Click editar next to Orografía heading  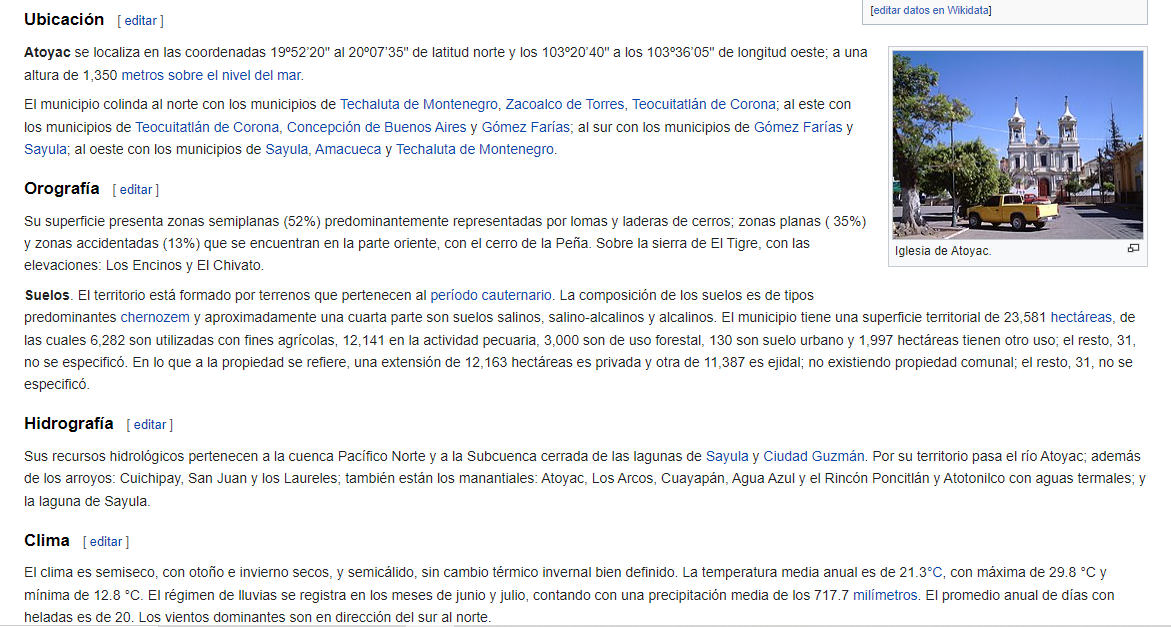[x=136, y=190]
